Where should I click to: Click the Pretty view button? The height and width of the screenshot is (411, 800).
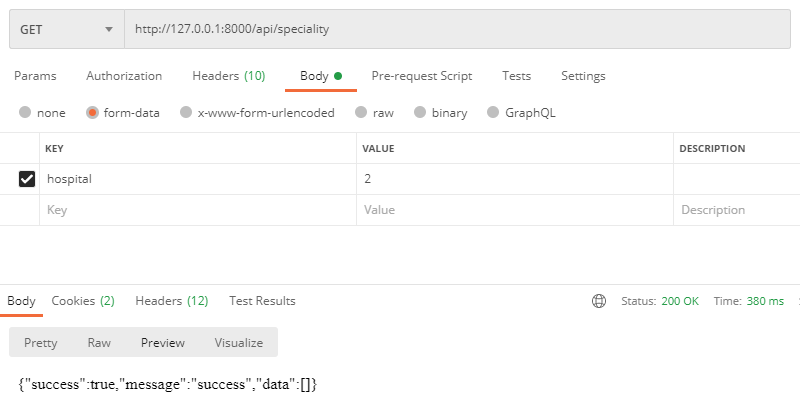point(40,343)
